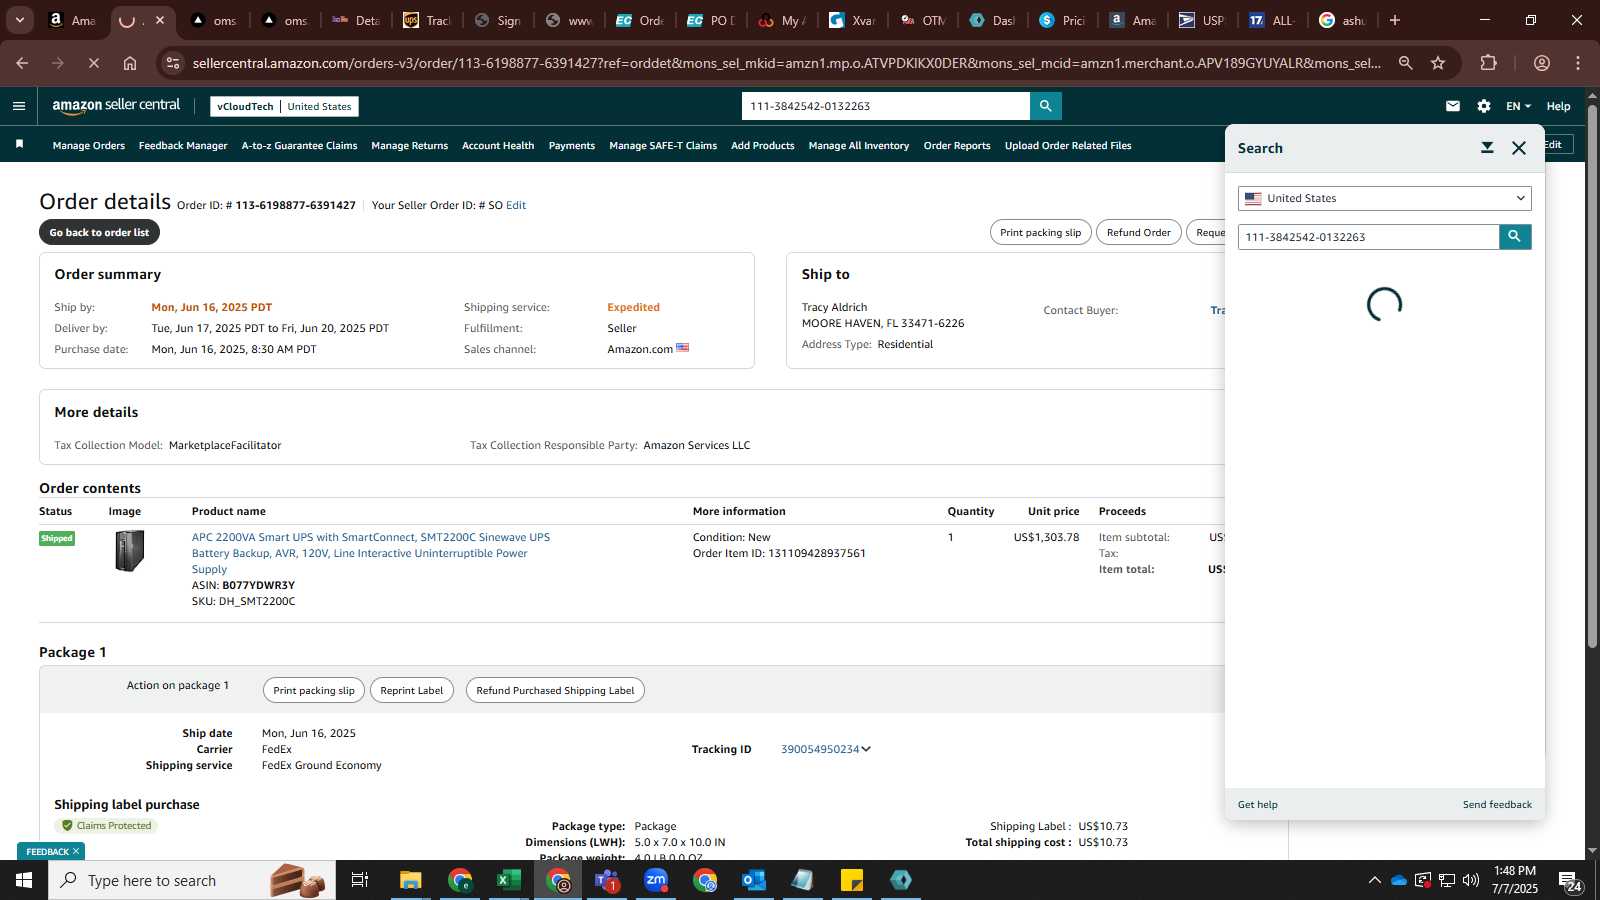Screen dimensions: 1600x900
Task: Open the browser profile icon
Action: click(x=1542, y=63)
